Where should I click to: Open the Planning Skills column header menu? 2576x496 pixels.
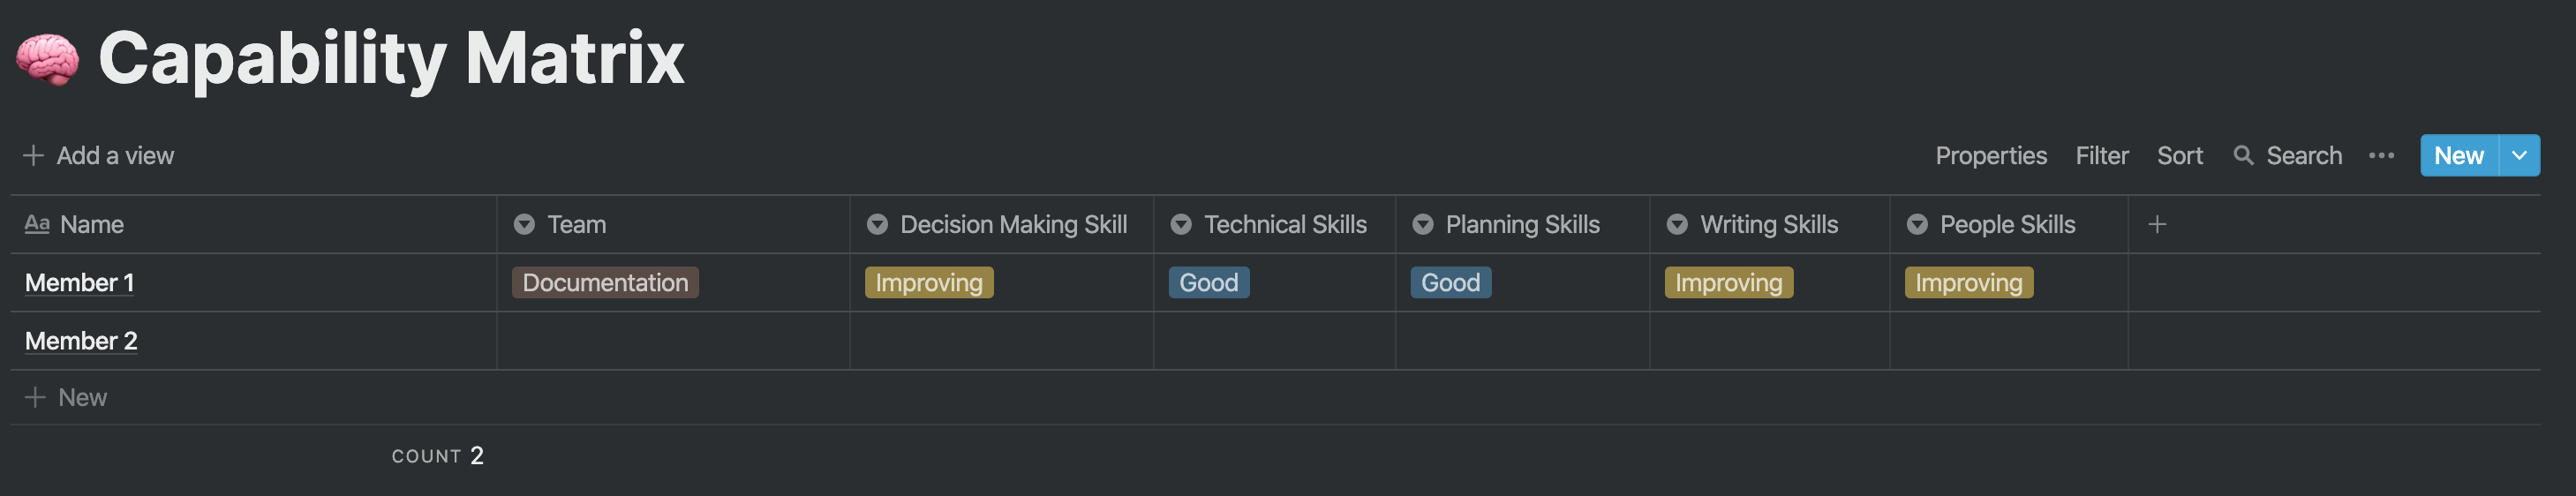pyautogui.click(x=1522, y=224)
